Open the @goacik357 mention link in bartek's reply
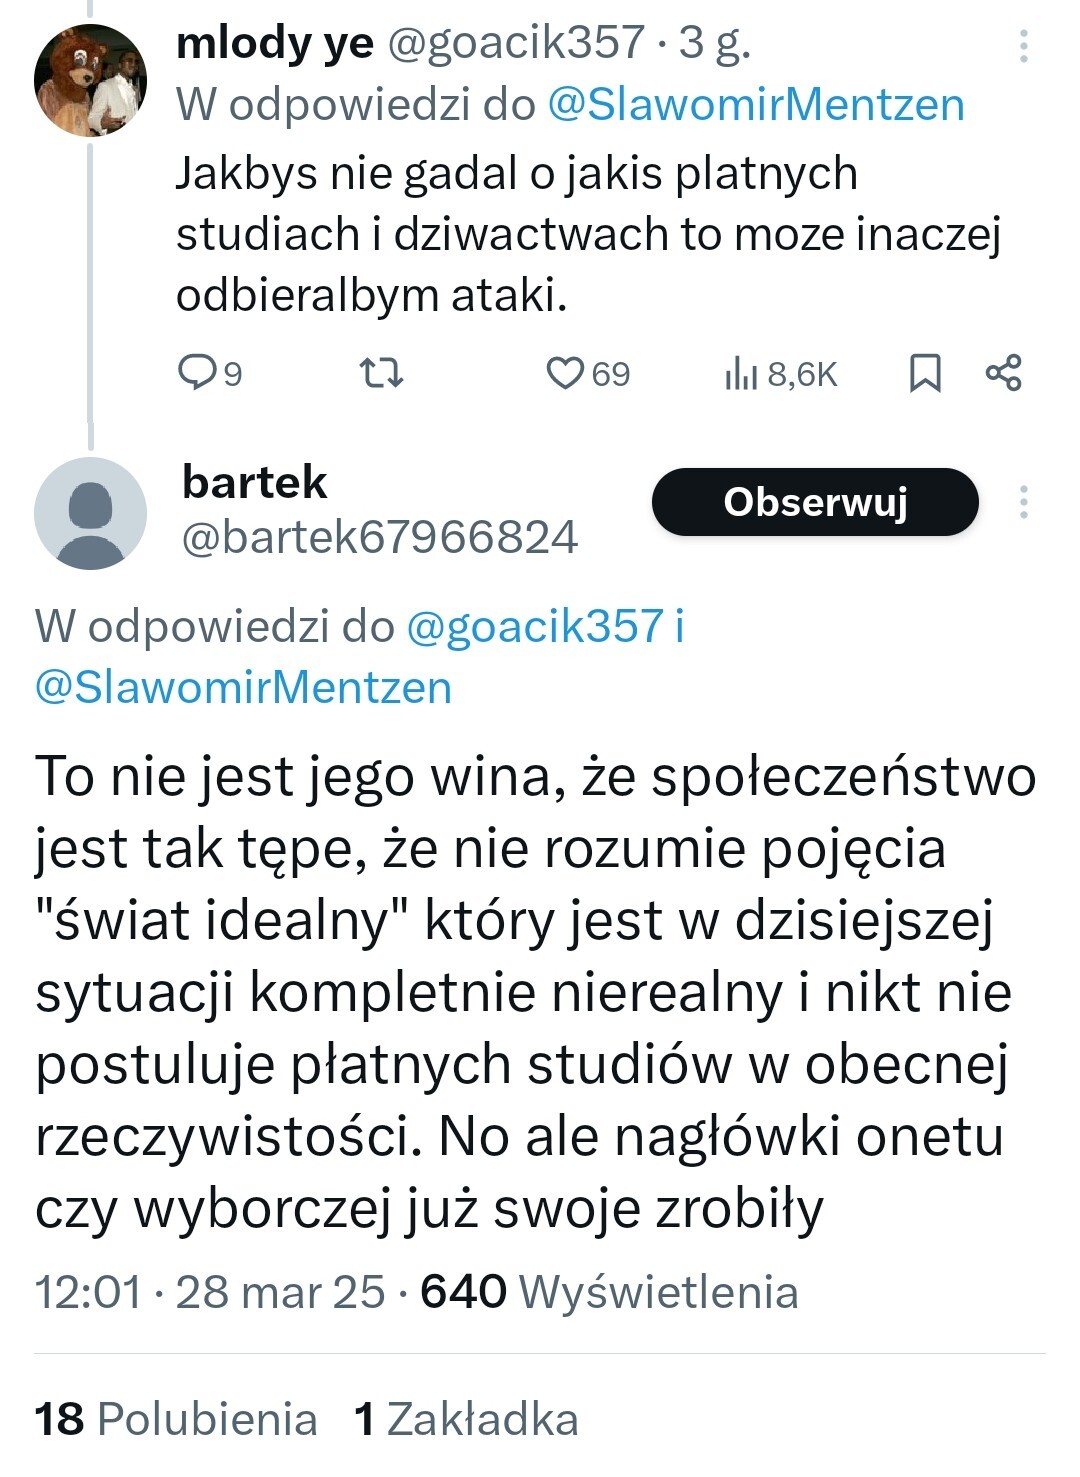 pyautogui.click(x=535, y=626)
